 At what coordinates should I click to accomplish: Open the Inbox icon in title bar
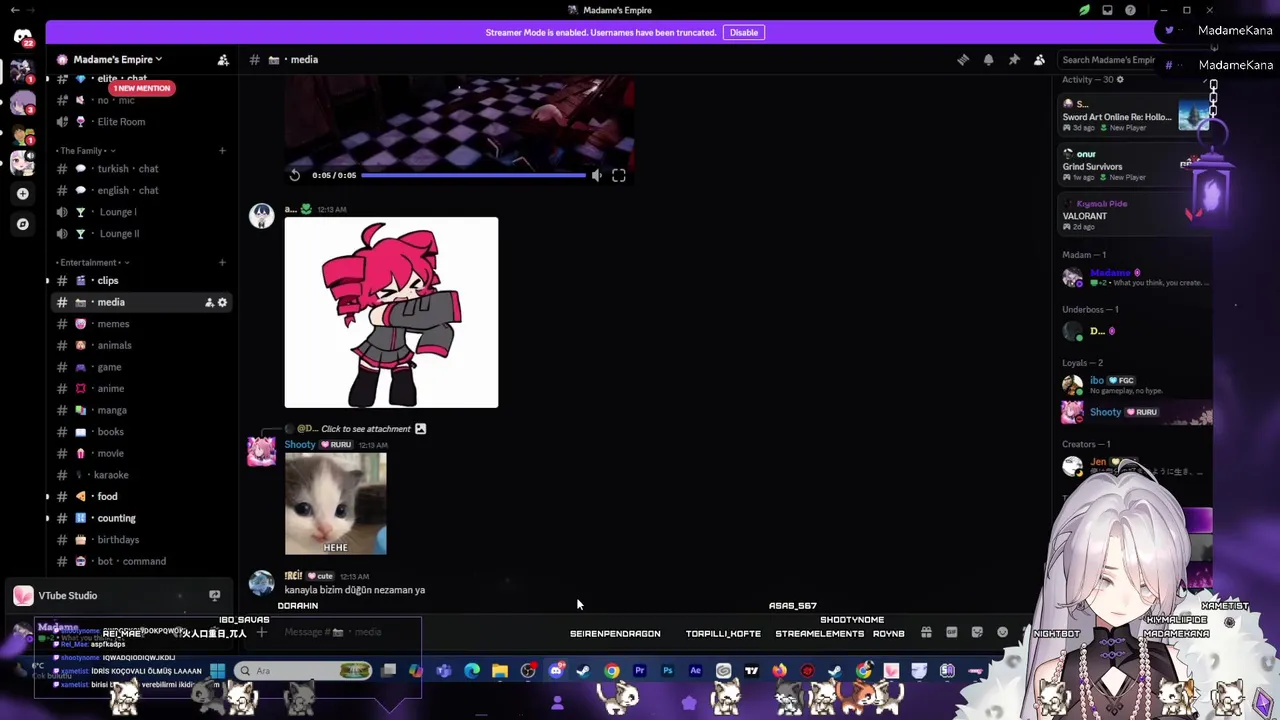click(1107, 10)
